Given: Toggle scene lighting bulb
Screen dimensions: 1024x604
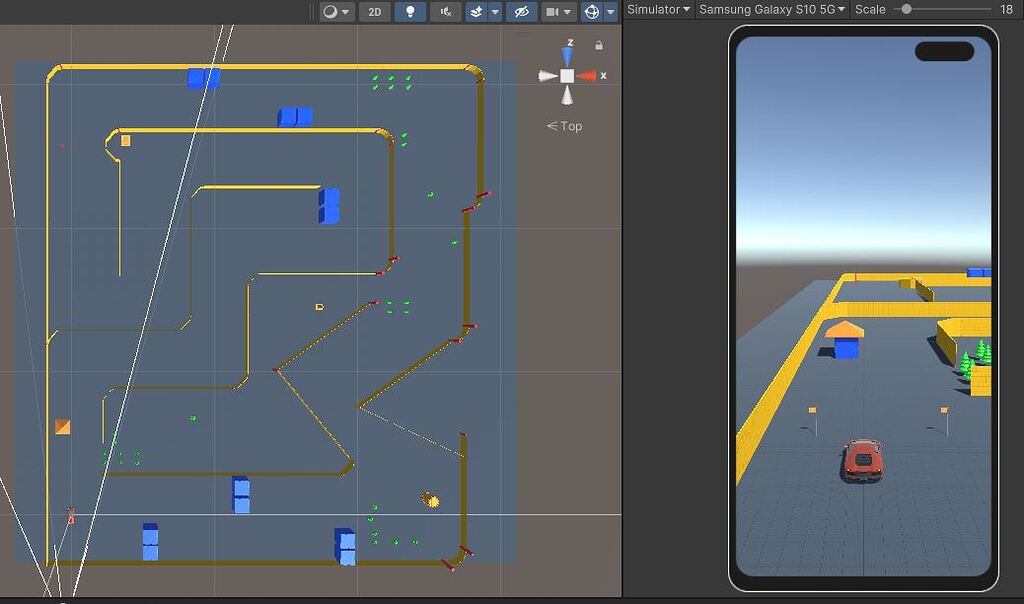Looking at the screenshot, I should coord(410,11).
